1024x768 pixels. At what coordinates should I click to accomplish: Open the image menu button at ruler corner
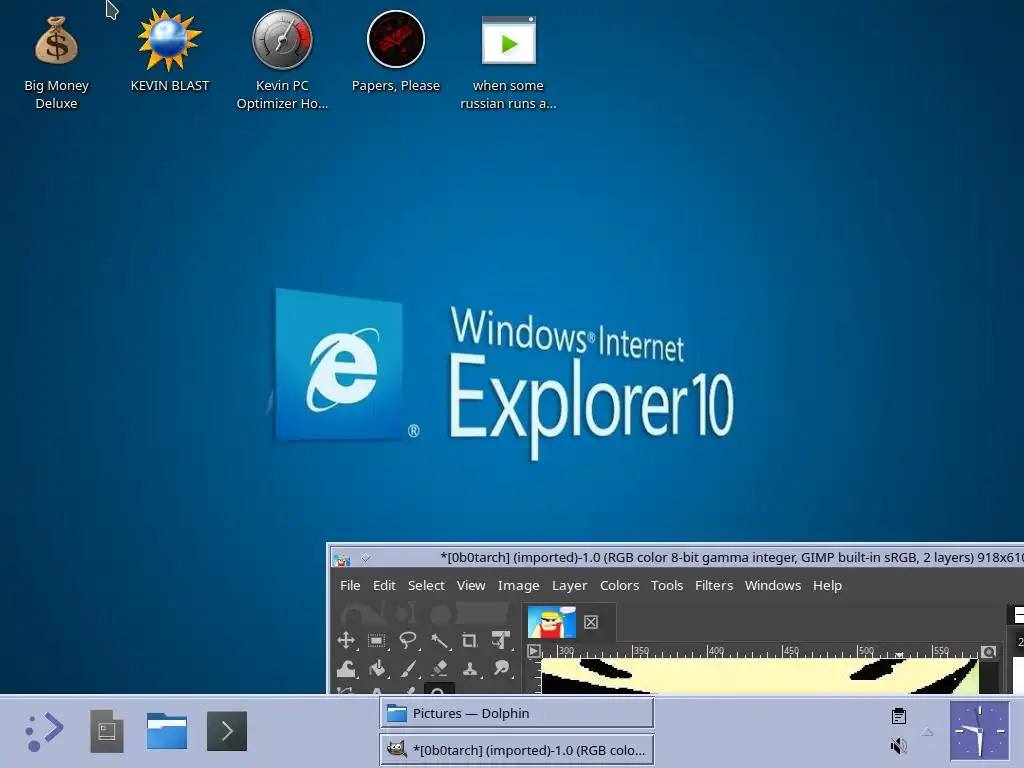(534, 651)
